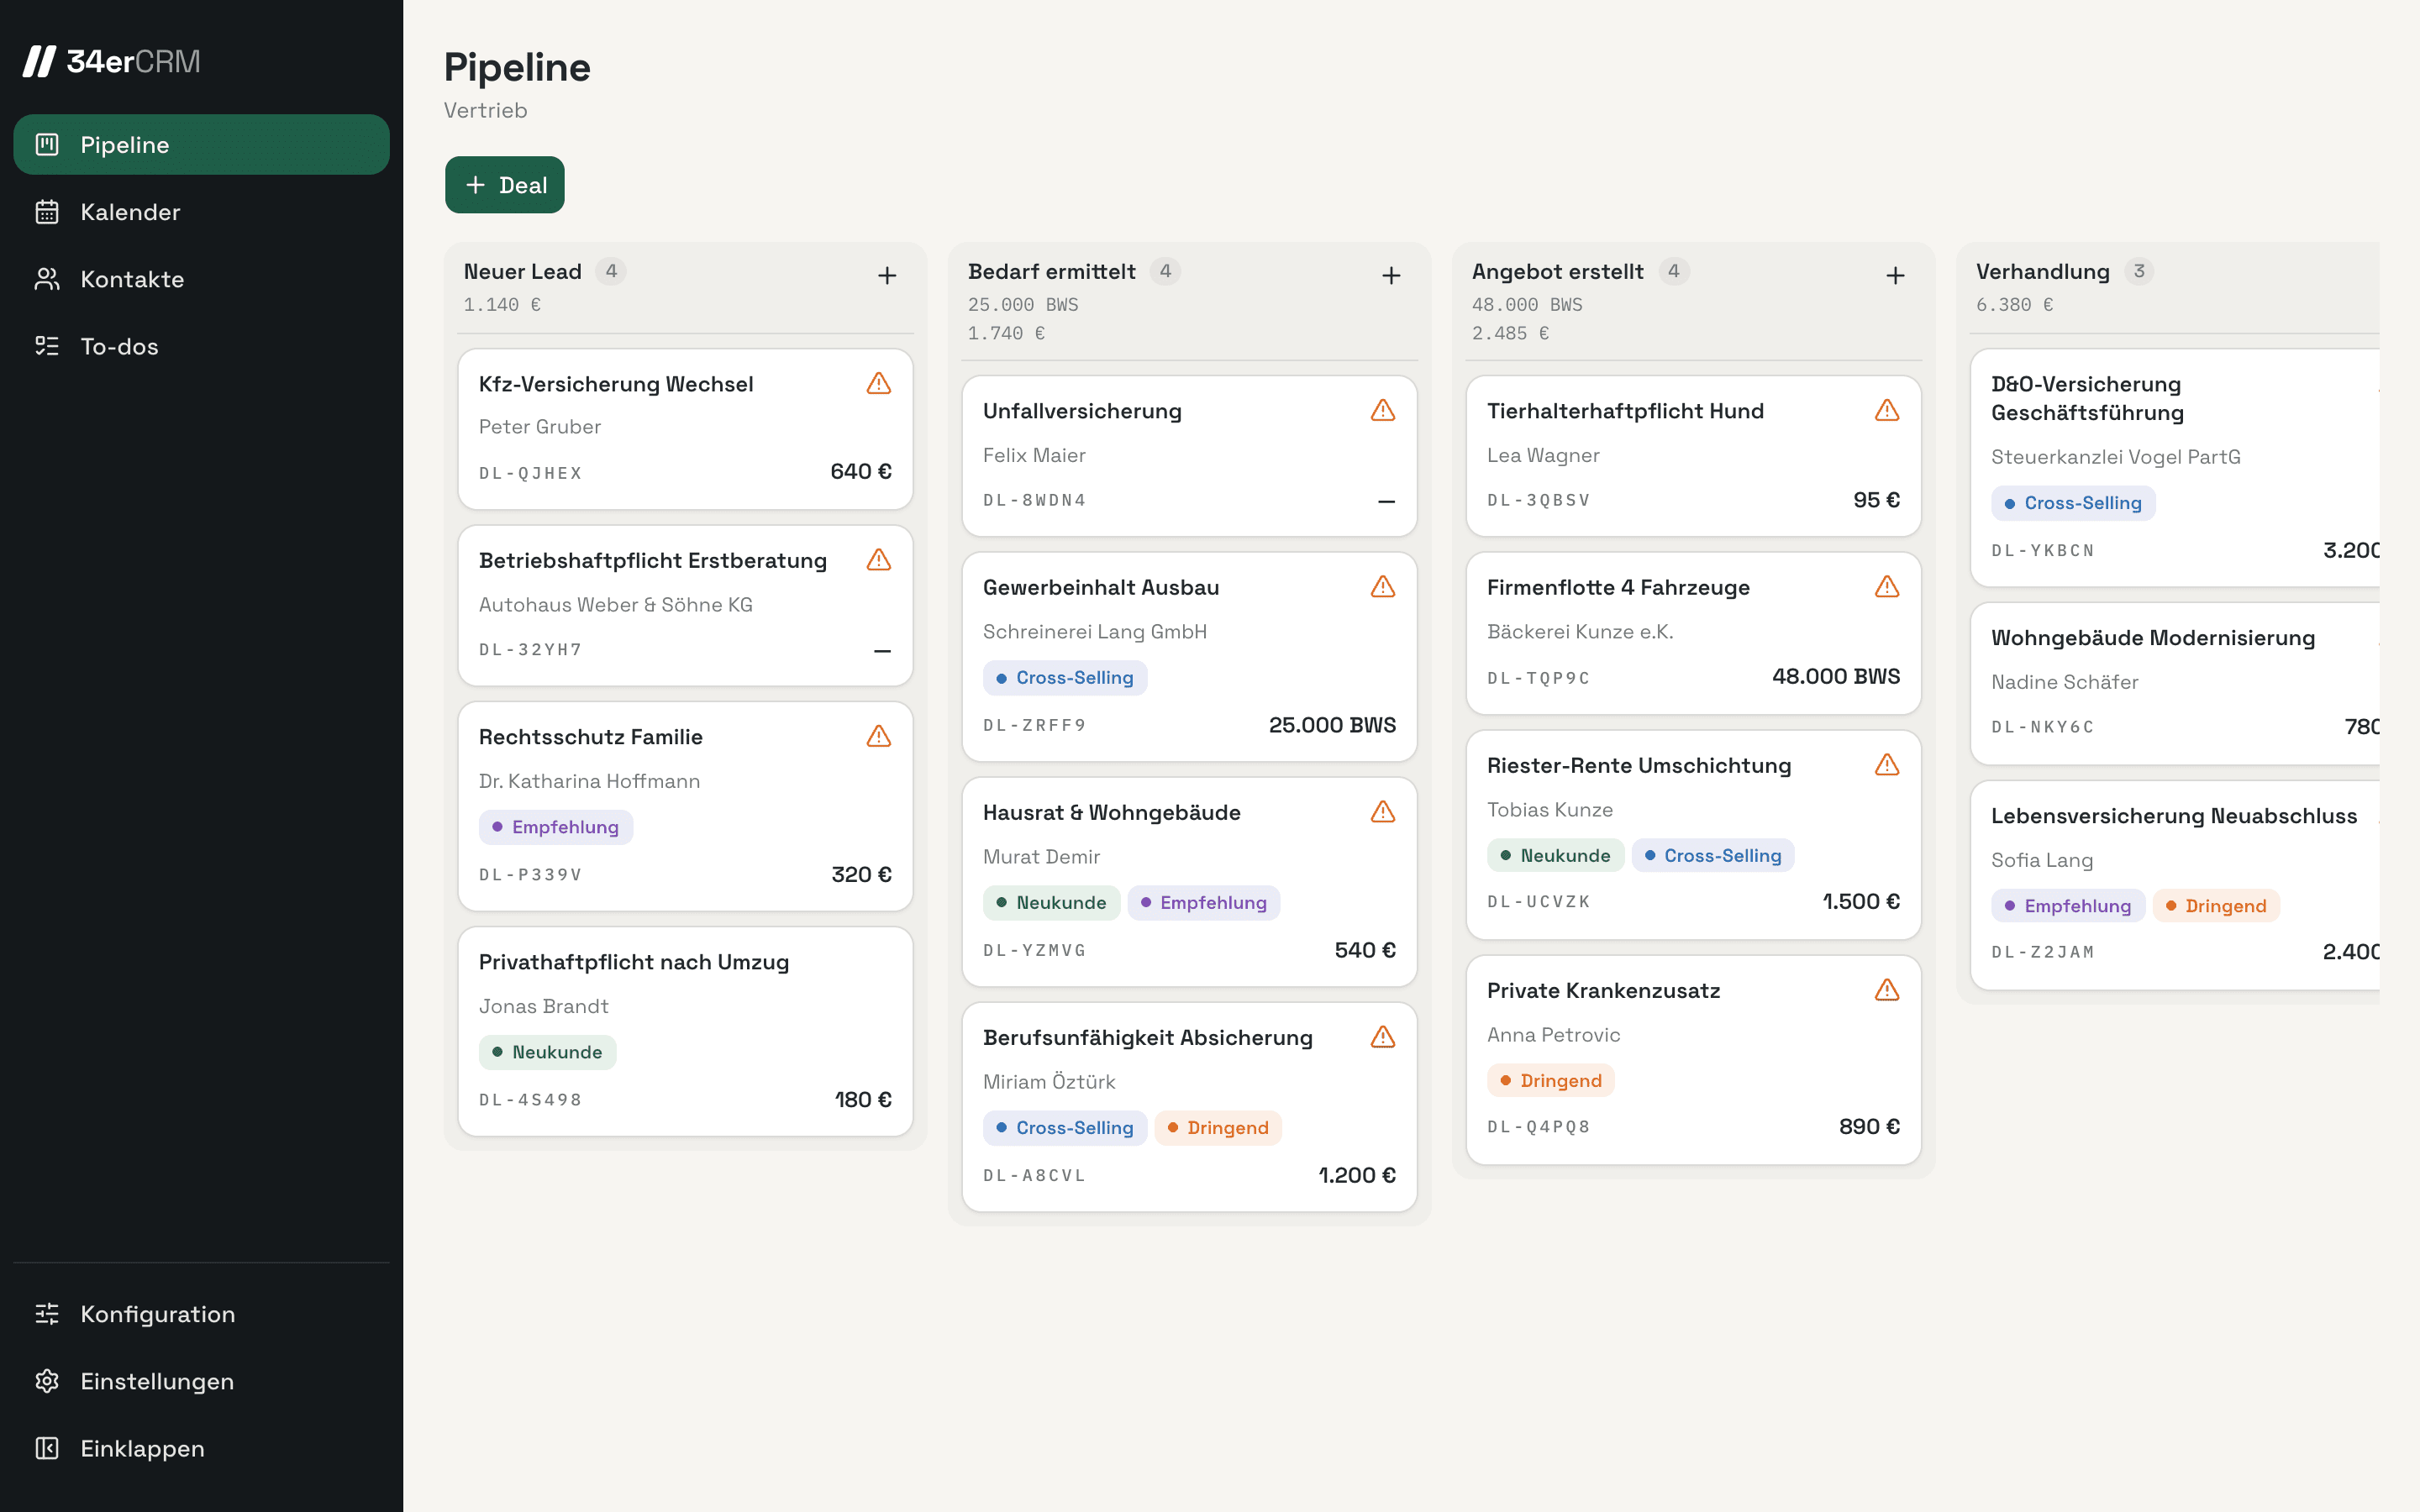Click warning icon on Firmenflotte 4 Fahrzeuge card
The width and height of the screenshot is (2420, 1512).
click(1887, 587)
